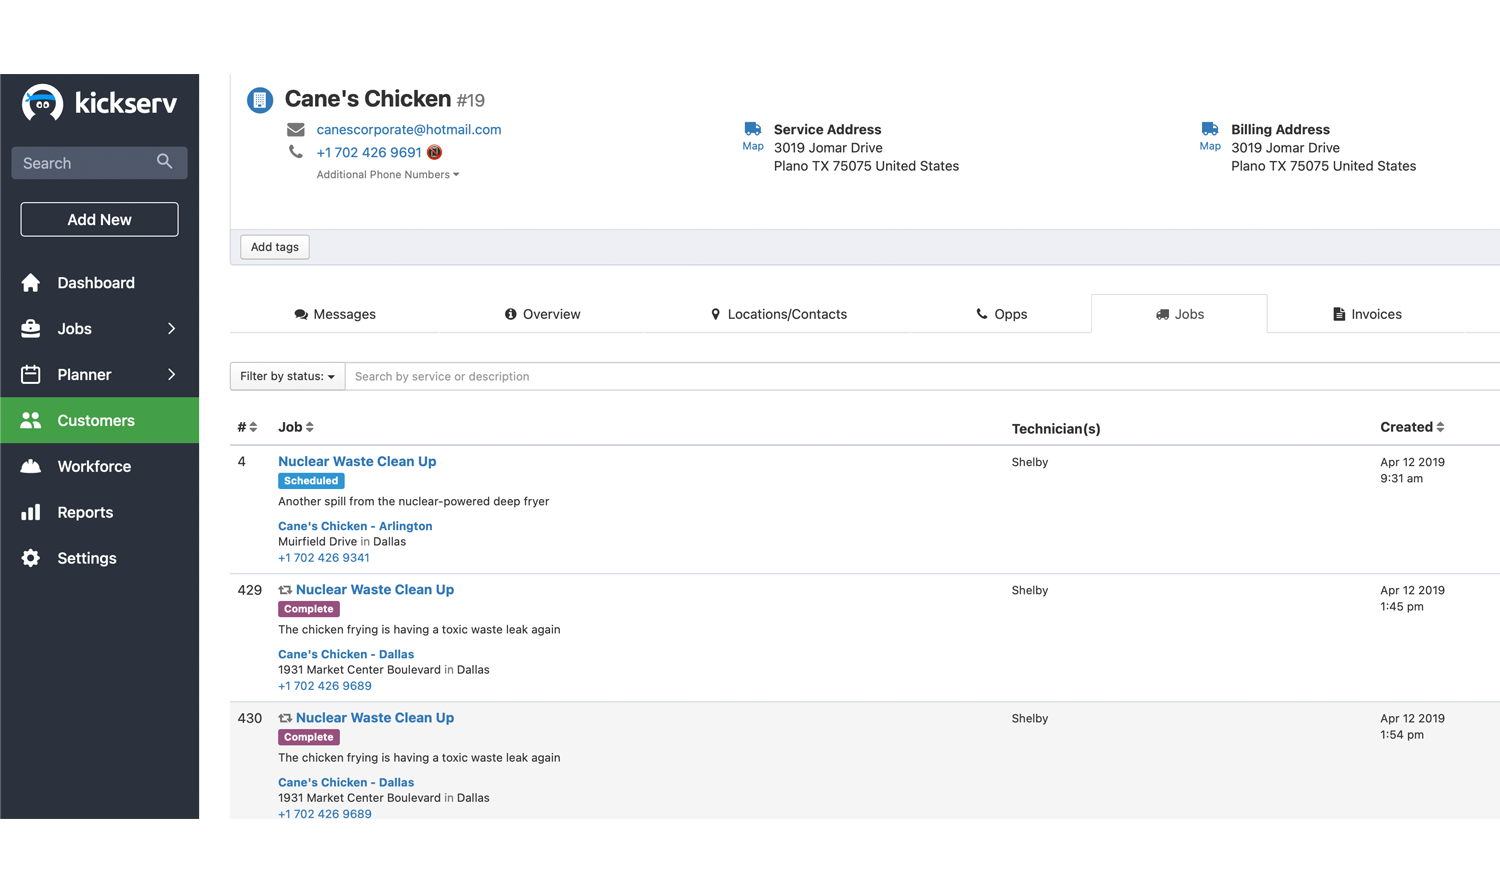Image resolution: width=1500 pixels, height=892 pixels.
Task: Click the Map link under Billing Address
Action: (x=1210, y=146)
